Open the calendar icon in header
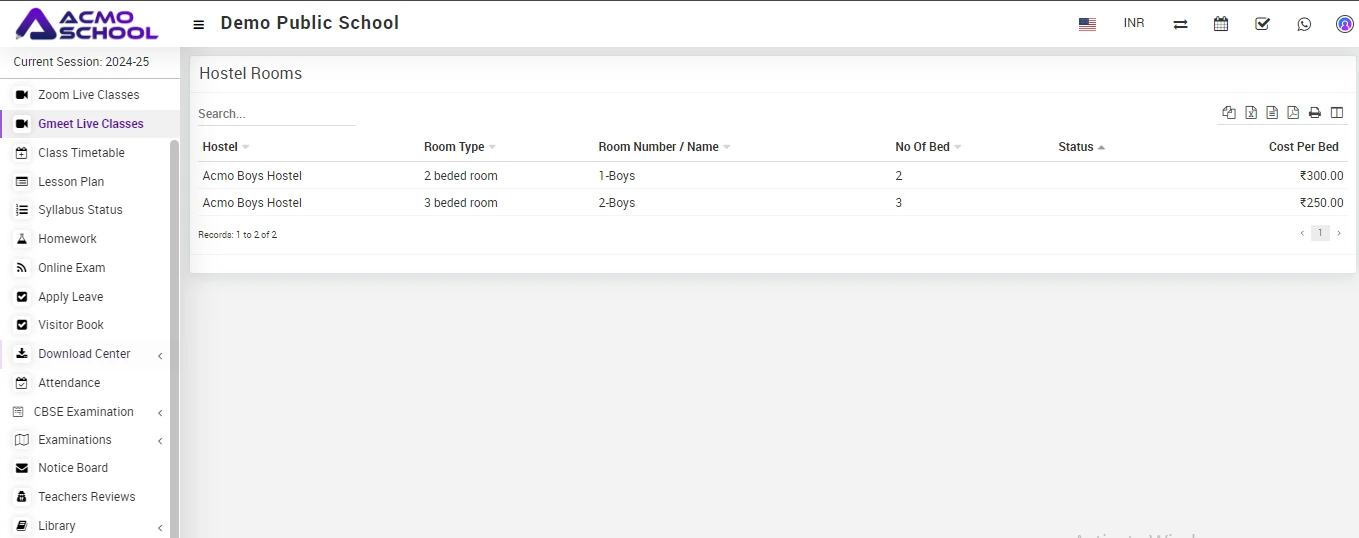The image size is (1359, 538). [x=1221, y=24]
